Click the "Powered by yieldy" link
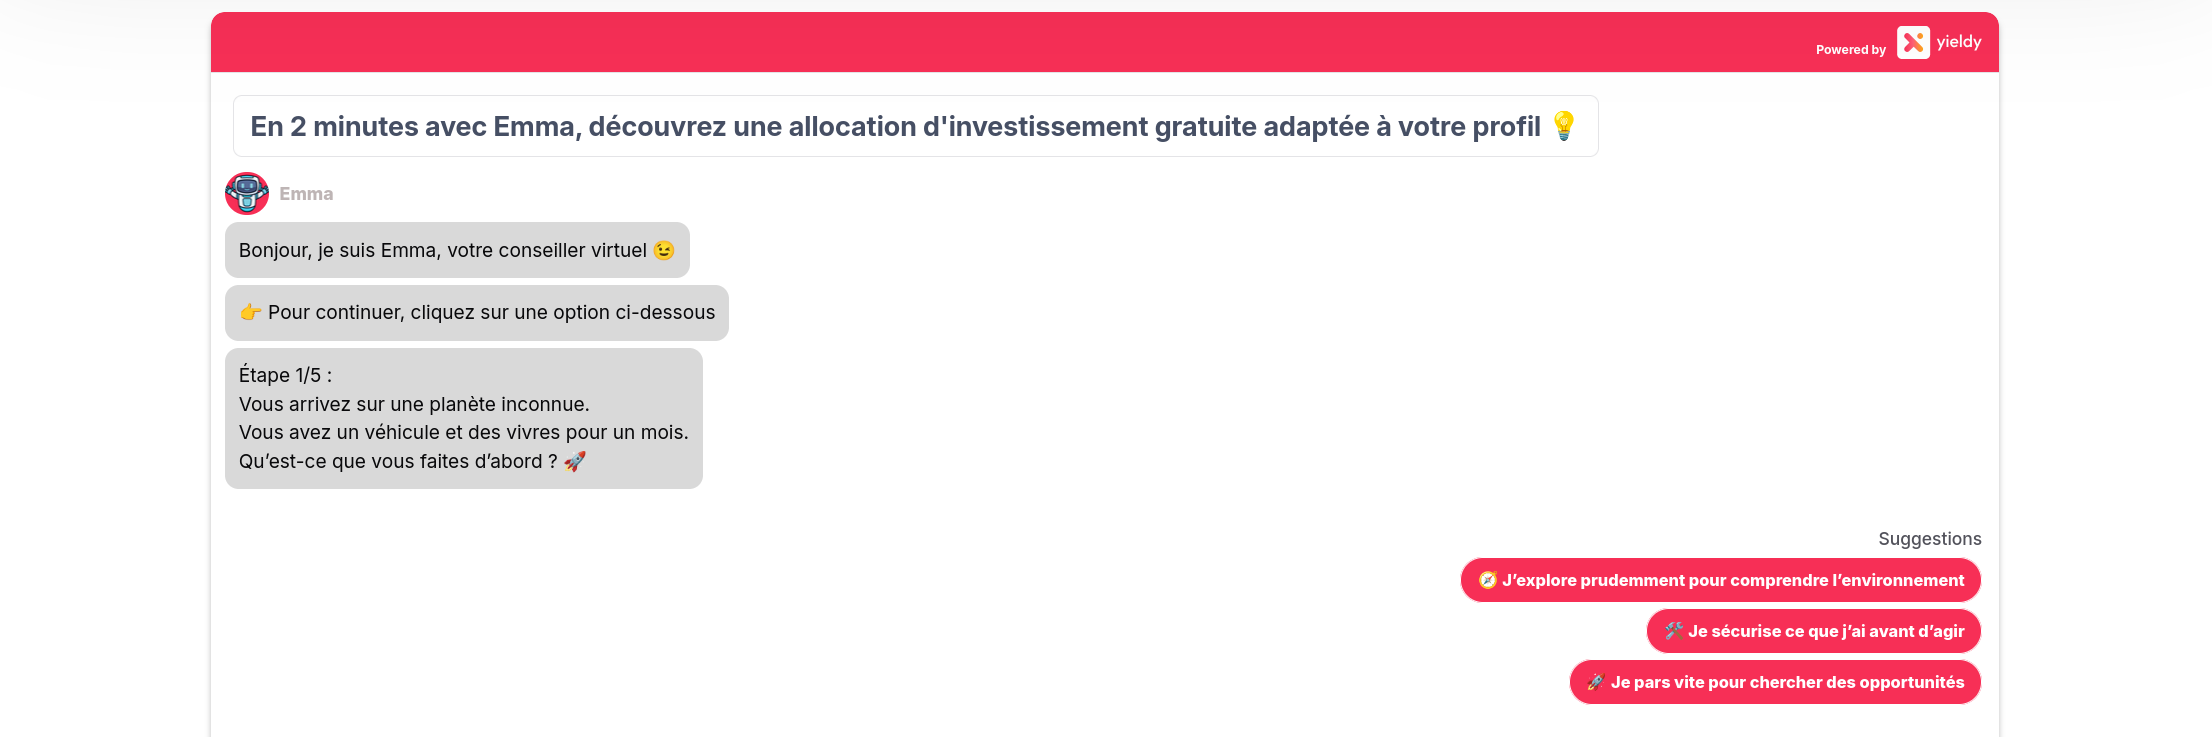The image size is (2212, 737). click(1898, 43)
